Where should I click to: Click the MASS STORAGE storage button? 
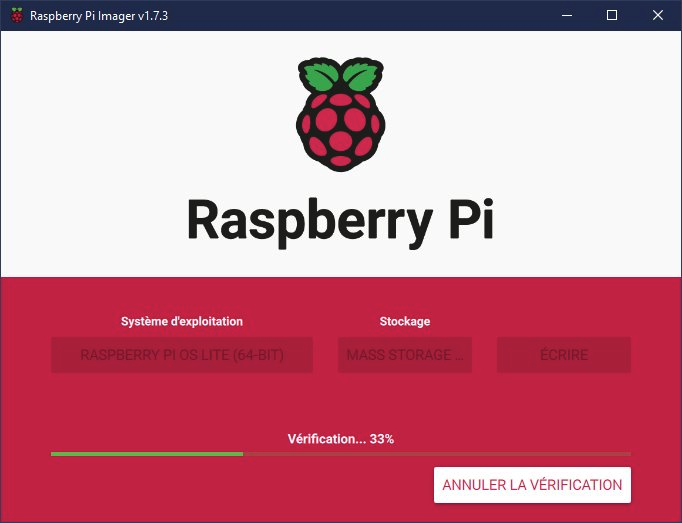tap(405, 355)
